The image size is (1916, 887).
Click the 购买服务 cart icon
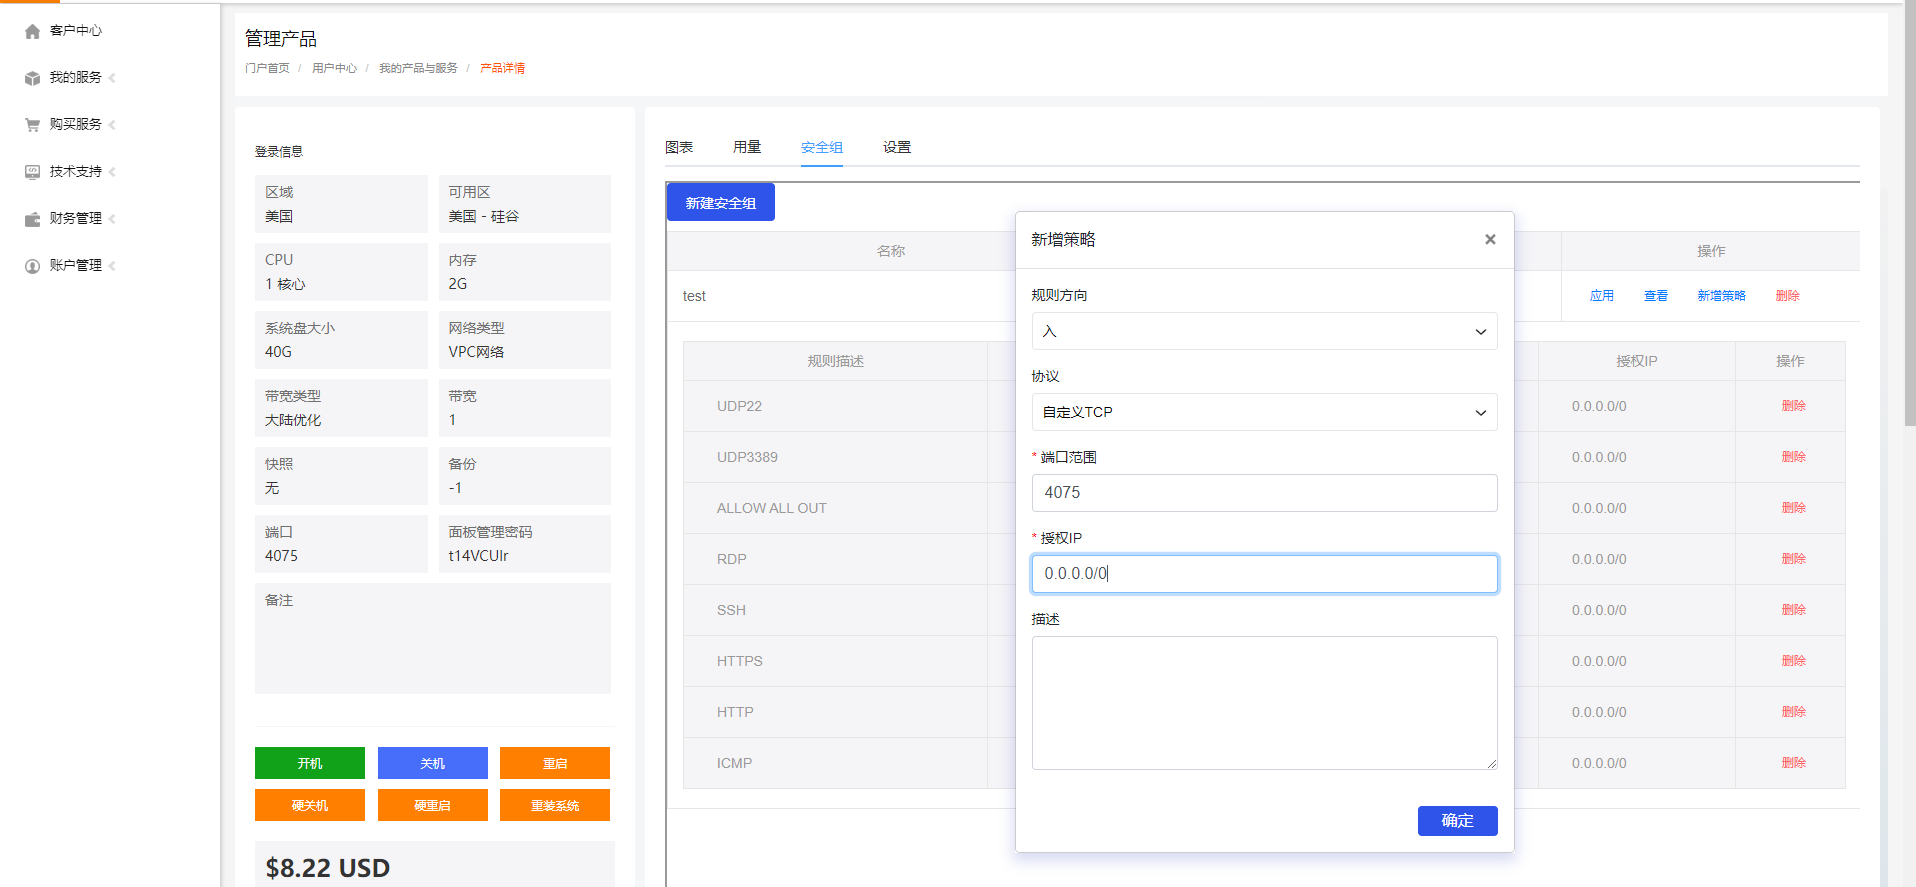(x=32, y=125)
